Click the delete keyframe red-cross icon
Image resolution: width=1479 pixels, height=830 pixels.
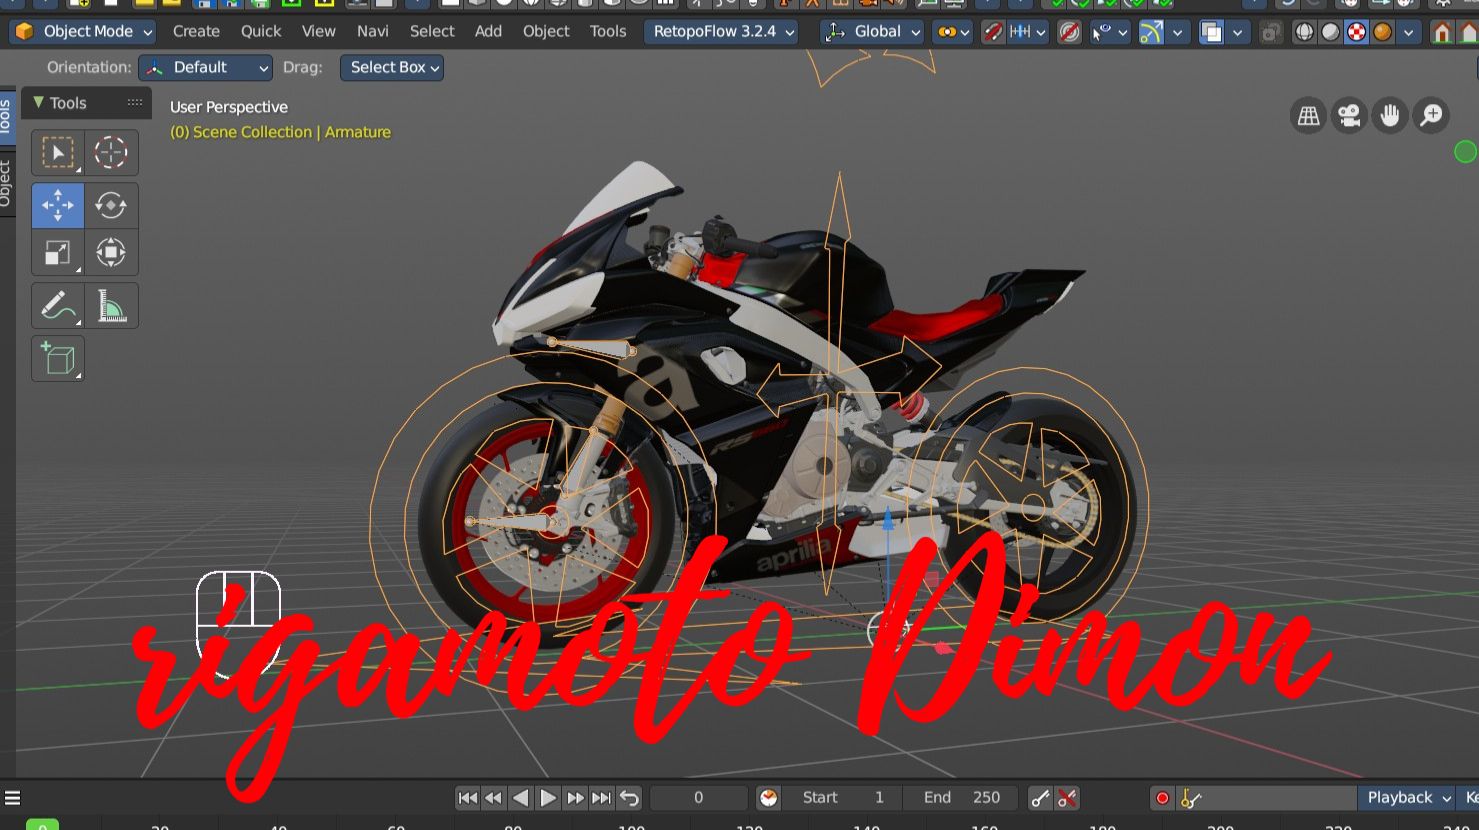[1067, 798]
